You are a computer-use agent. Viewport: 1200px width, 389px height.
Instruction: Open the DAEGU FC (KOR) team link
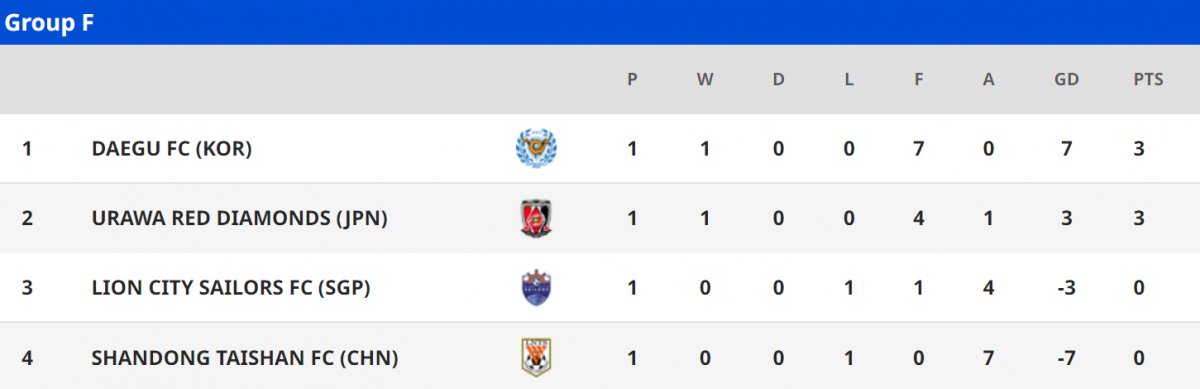(172, 149)
